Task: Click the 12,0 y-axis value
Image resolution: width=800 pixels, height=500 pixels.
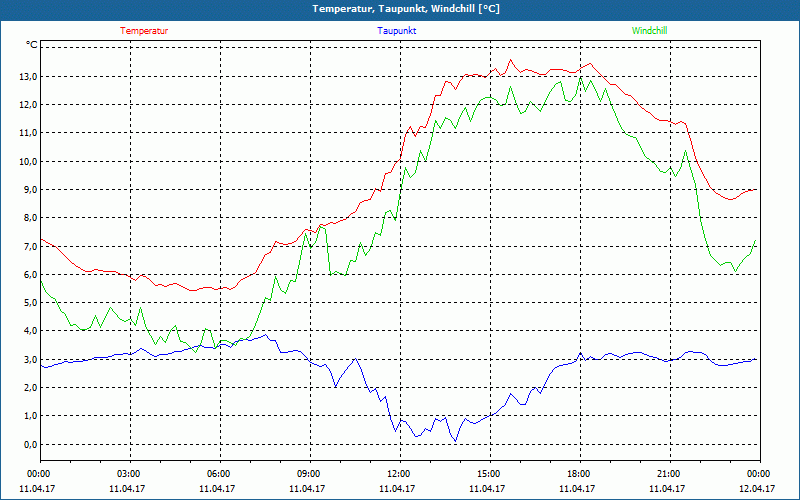Action: 29,105
